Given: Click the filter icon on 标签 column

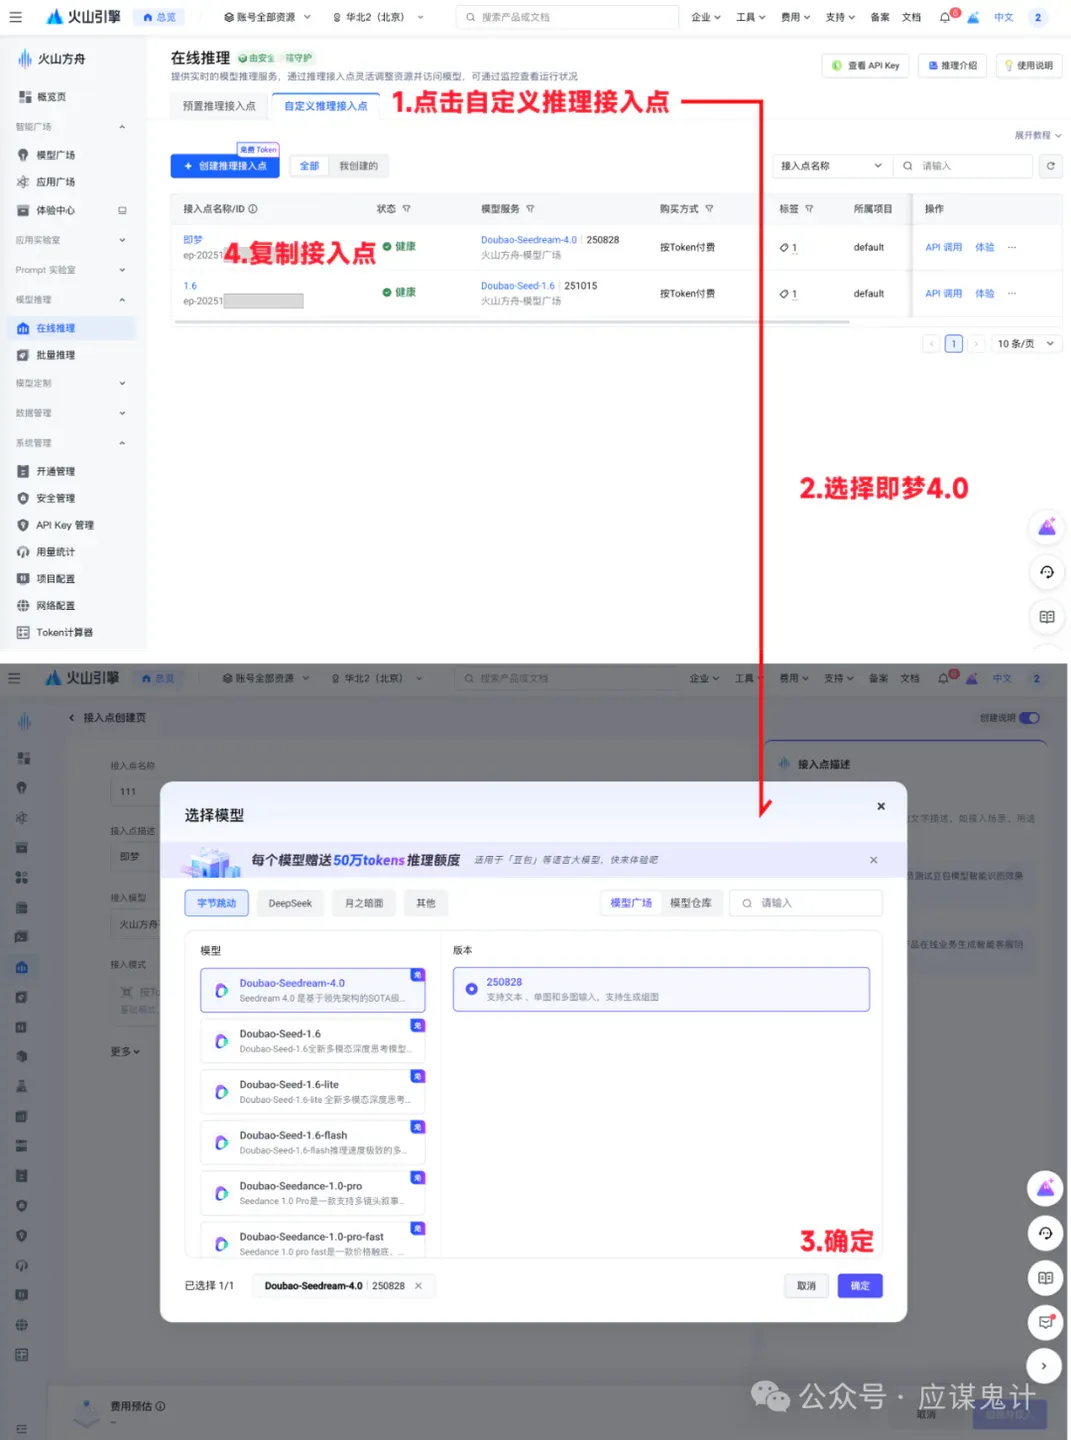Looking at the screenshot, I should click(809, 209).
